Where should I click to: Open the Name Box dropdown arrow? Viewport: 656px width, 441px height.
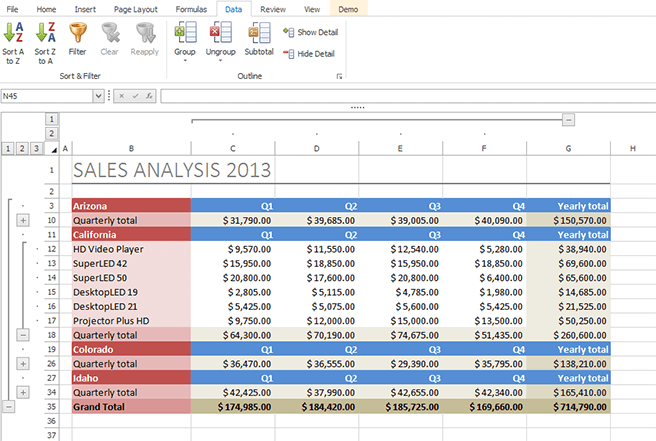click(98, 96)
